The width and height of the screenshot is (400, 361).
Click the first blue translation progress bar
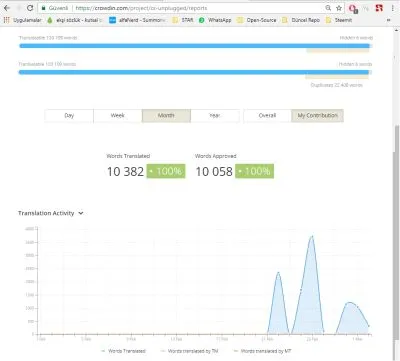coord(195,46)
